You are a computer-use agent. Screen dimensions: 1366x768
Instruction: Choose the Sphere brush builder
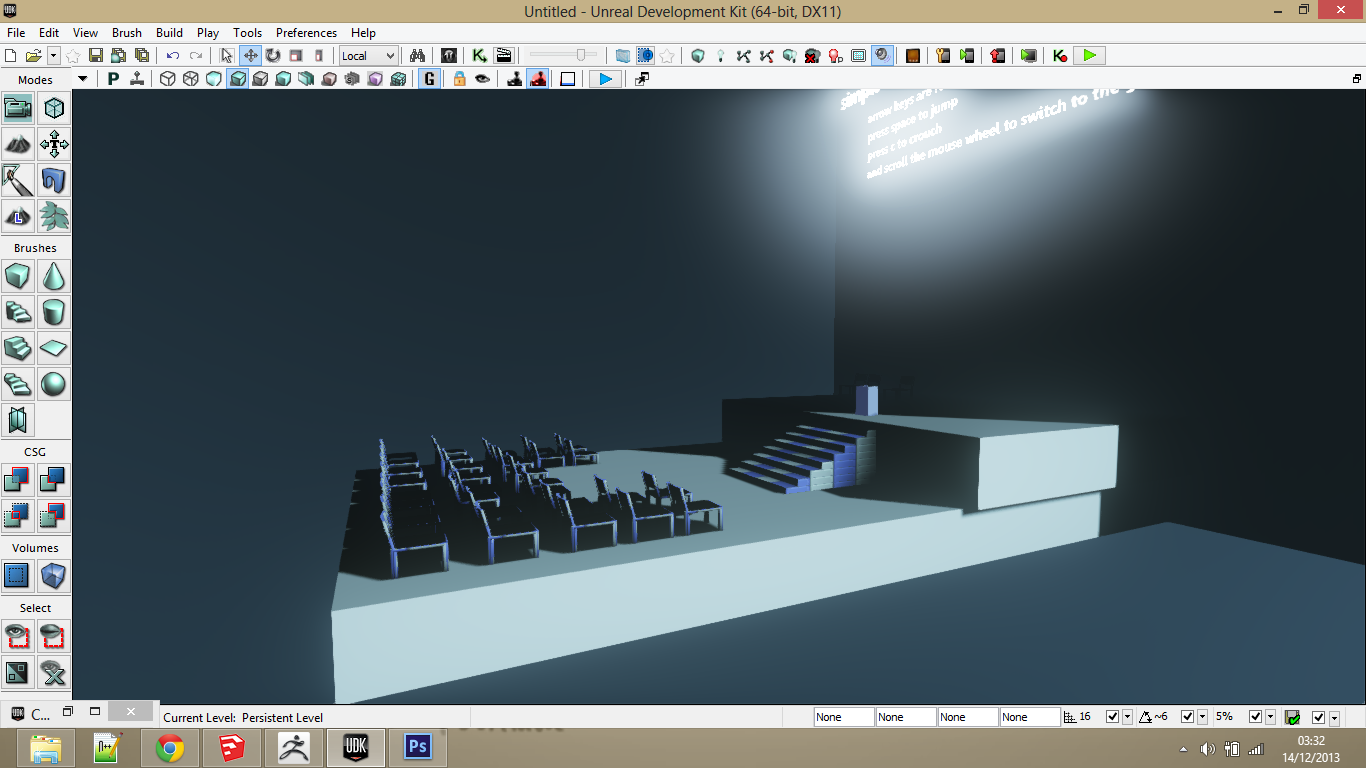53,384
